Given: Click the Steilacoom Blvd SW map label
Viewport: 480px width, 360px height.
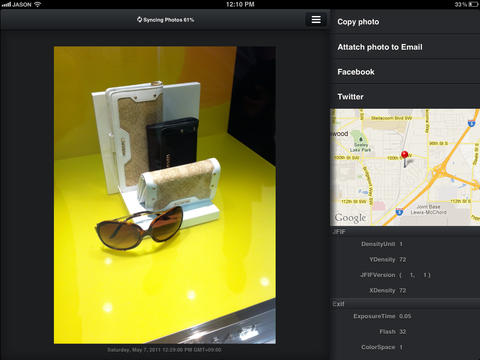Looking at the screenshot, I should [x=391, y=118].
